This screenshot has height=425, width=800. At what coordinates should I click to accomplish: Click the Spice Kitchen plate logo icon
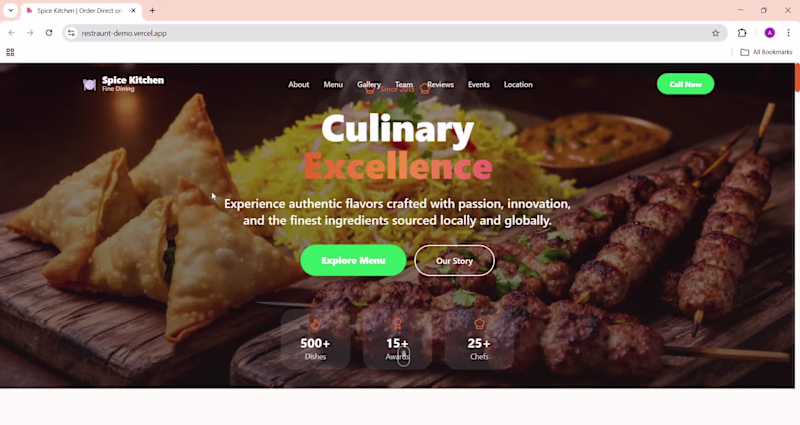click(x=89, y=84)
